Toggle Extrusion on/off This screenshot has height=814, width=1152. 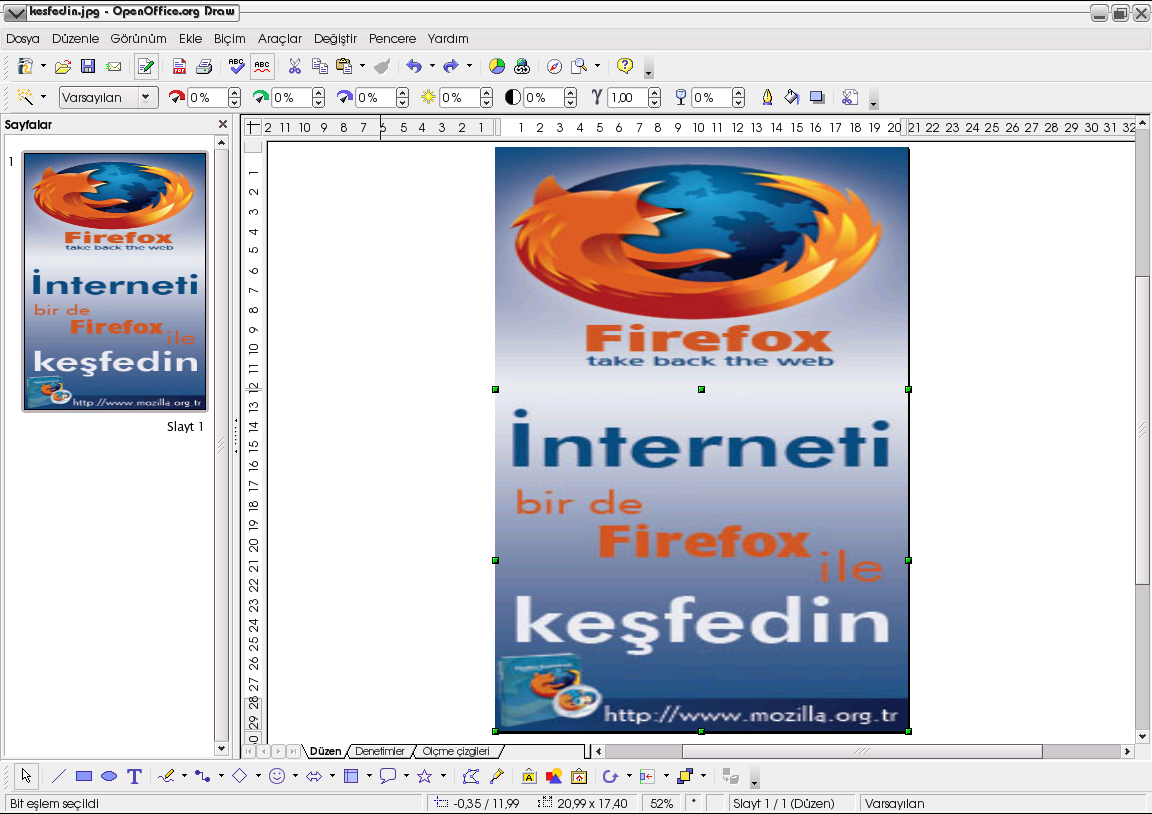(730, 776)
